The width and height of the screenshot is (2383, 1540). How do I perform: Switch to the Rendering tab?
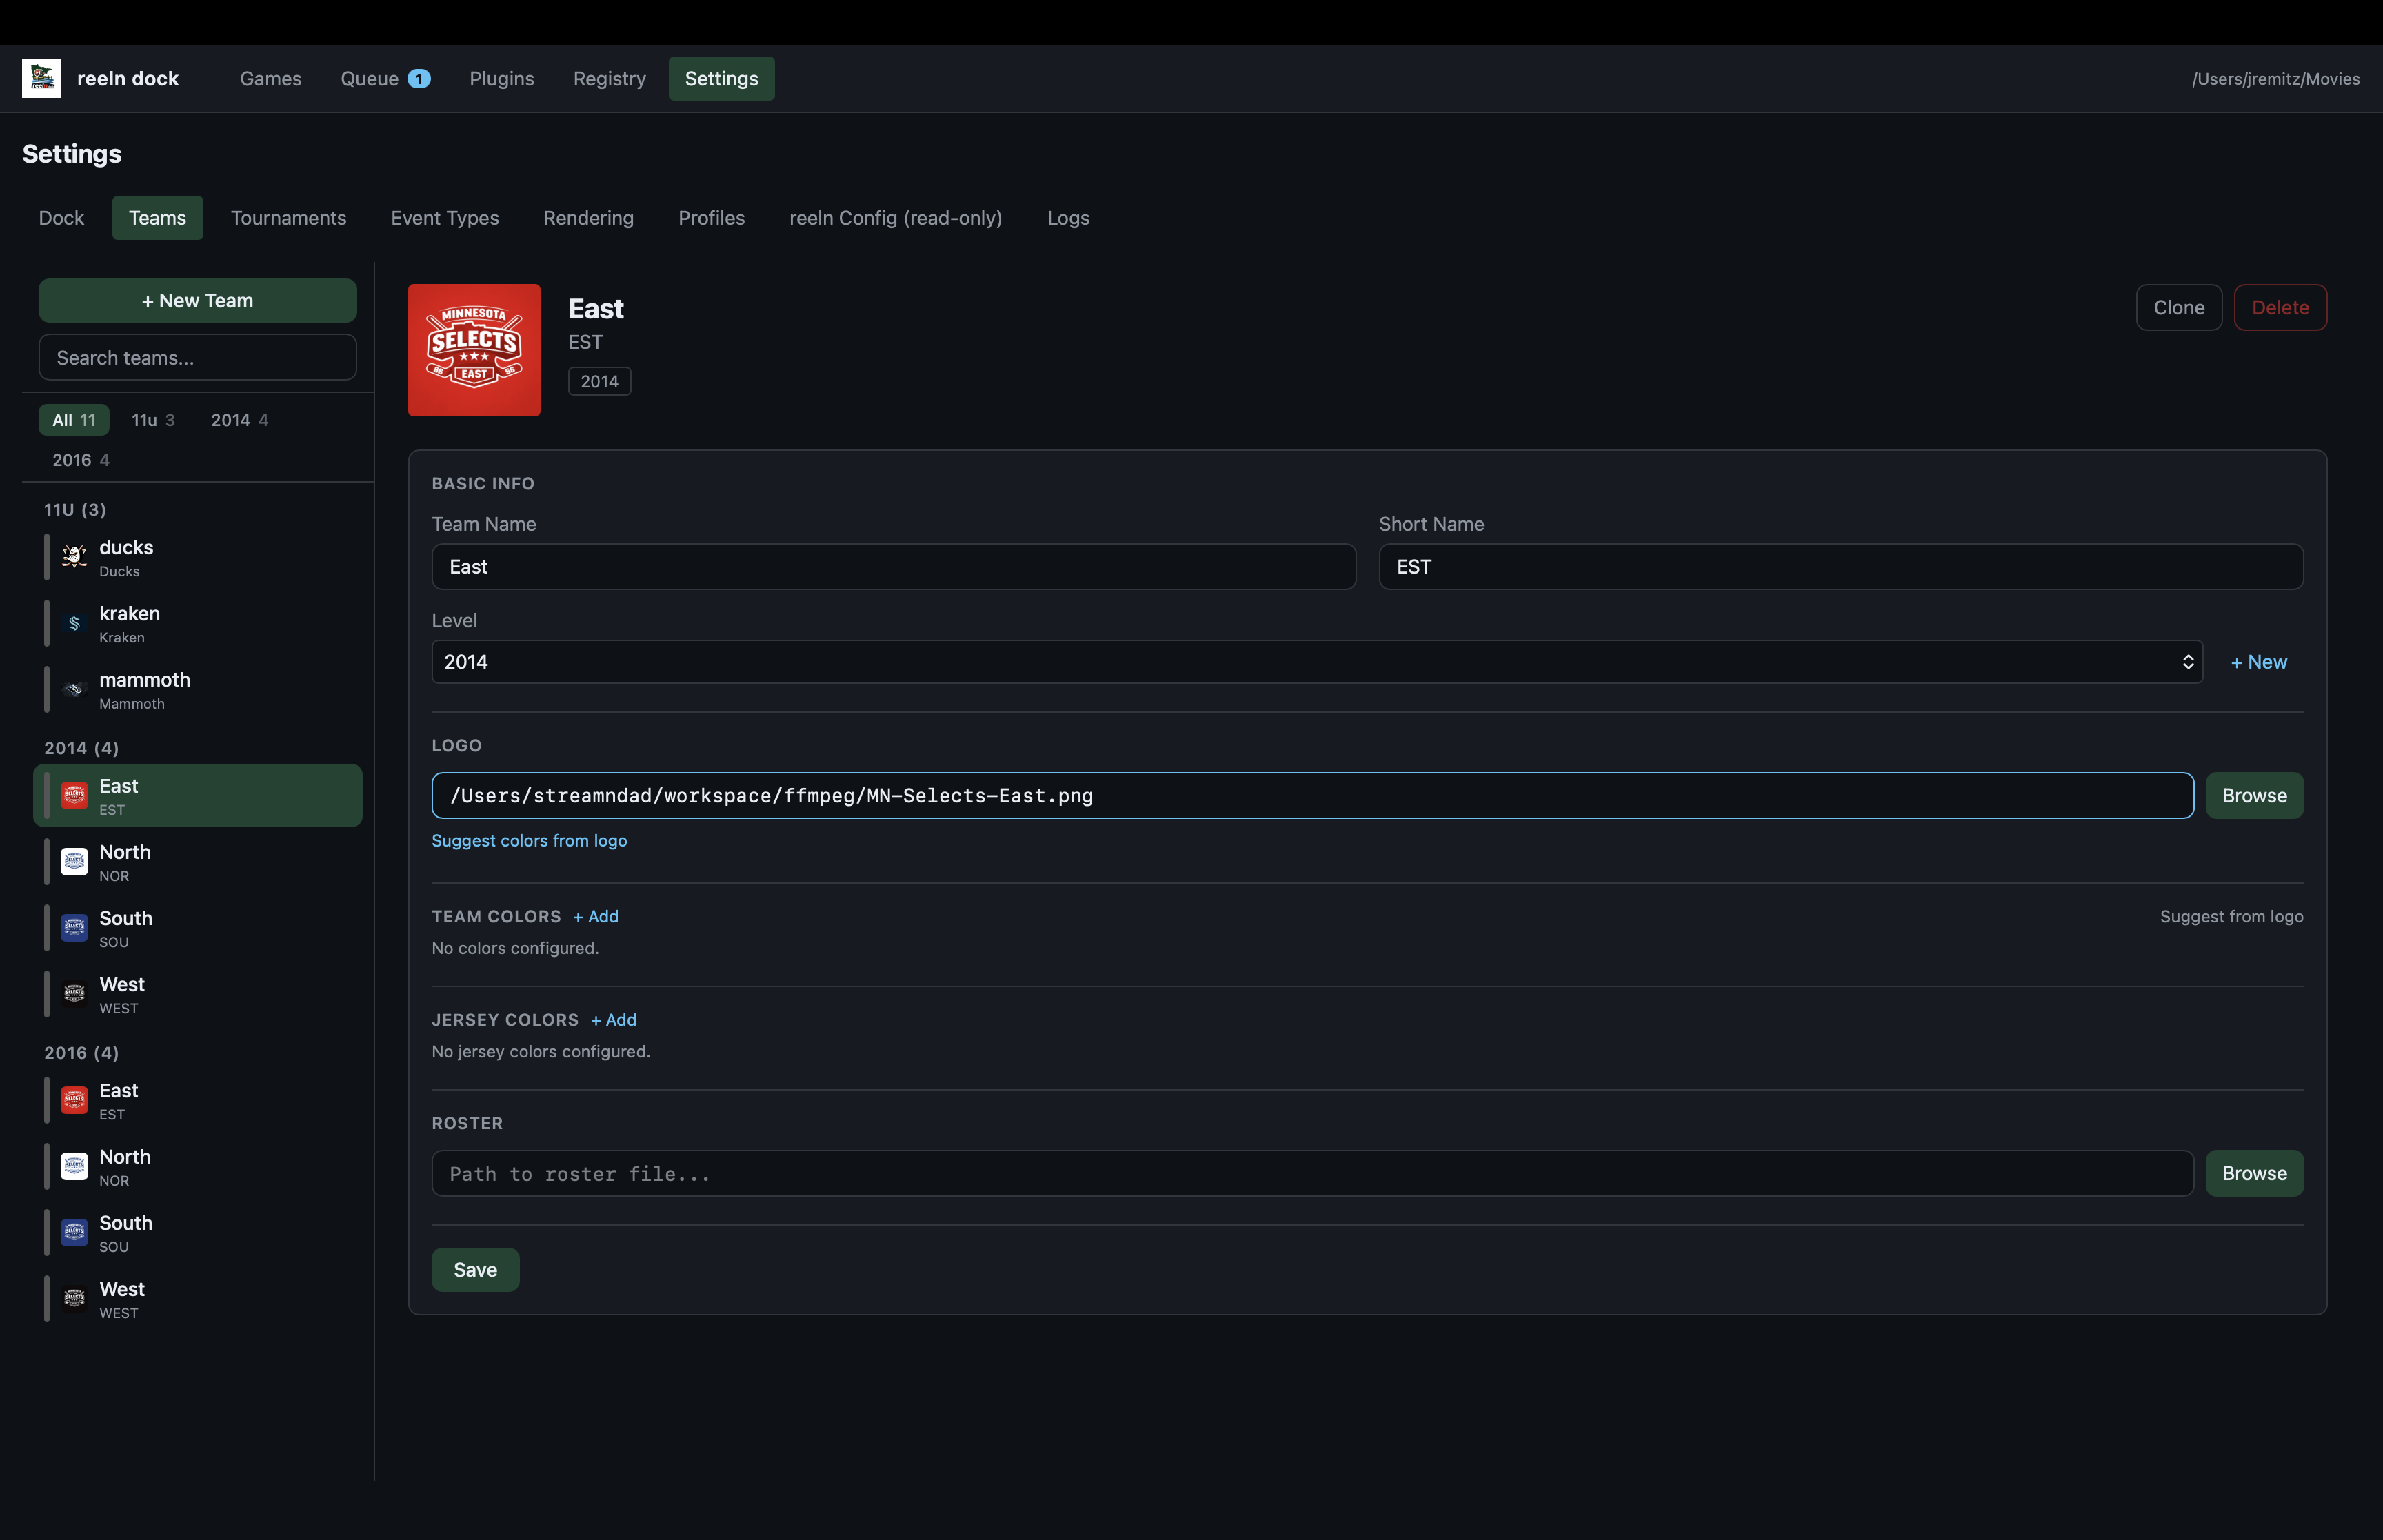[588, 218]
